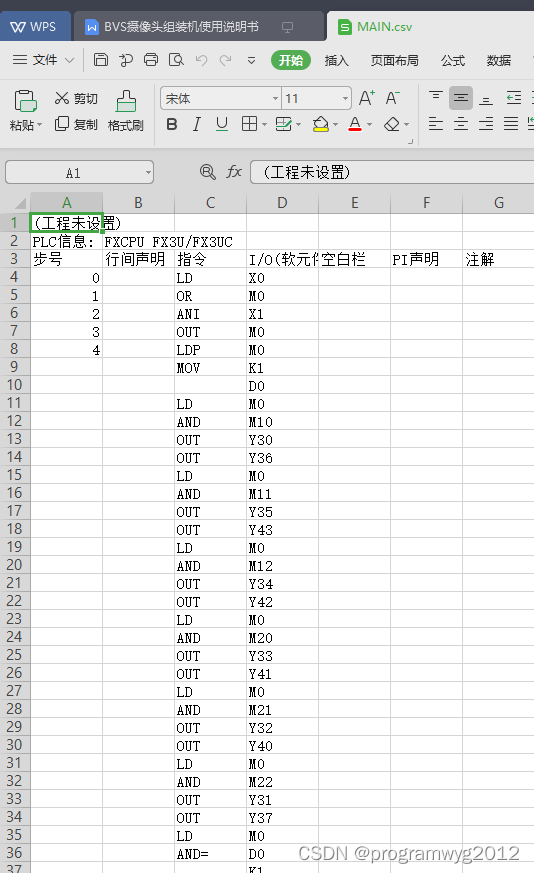The image size is (534, 873).
Task: Toggle Italic formatting
Action: click(x=197, y=124)
